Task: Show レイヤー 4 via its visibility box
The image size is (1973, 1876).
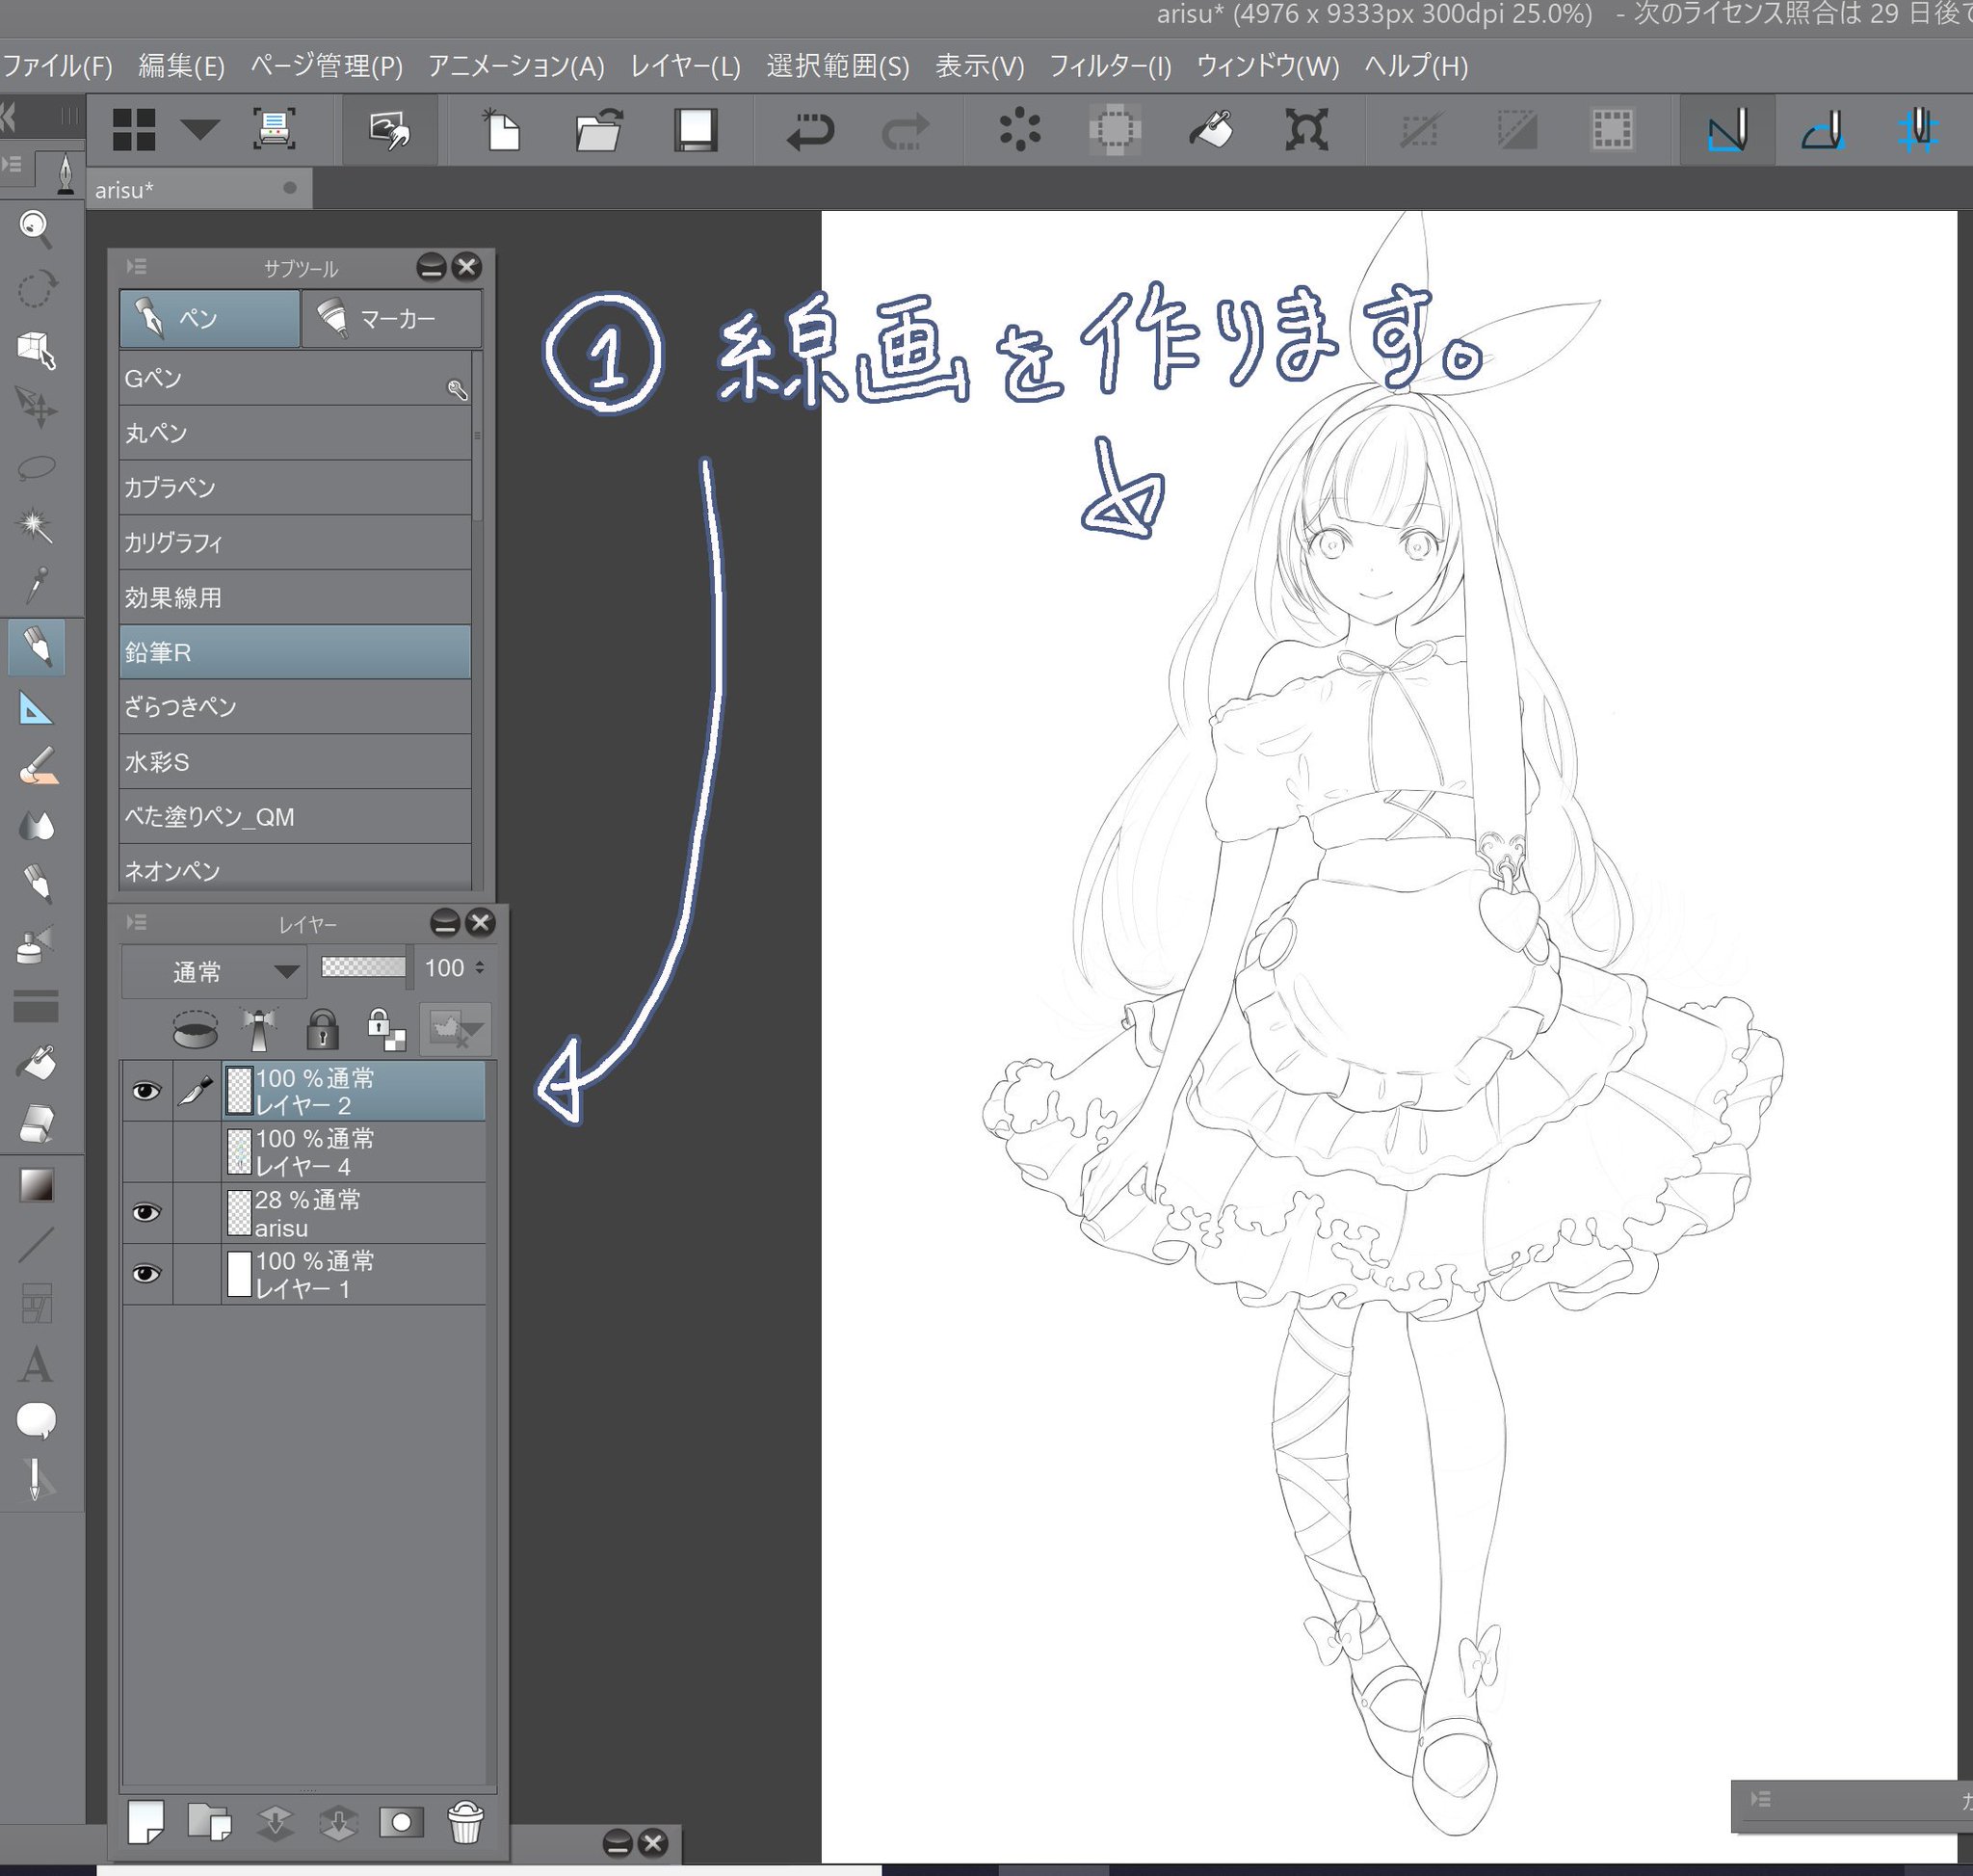Action: pyautogui.click(x=146, y=1152)
